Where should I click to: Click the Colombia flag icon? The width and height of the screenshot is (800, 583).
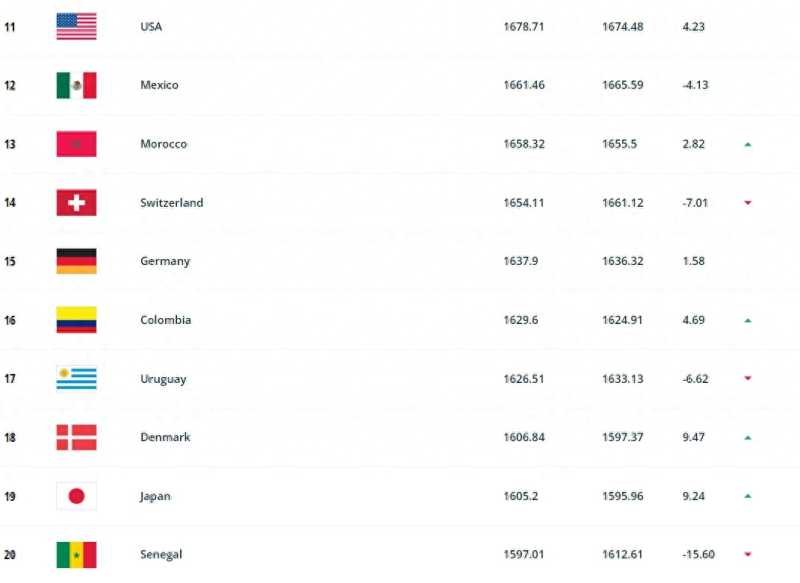[76, 320]
